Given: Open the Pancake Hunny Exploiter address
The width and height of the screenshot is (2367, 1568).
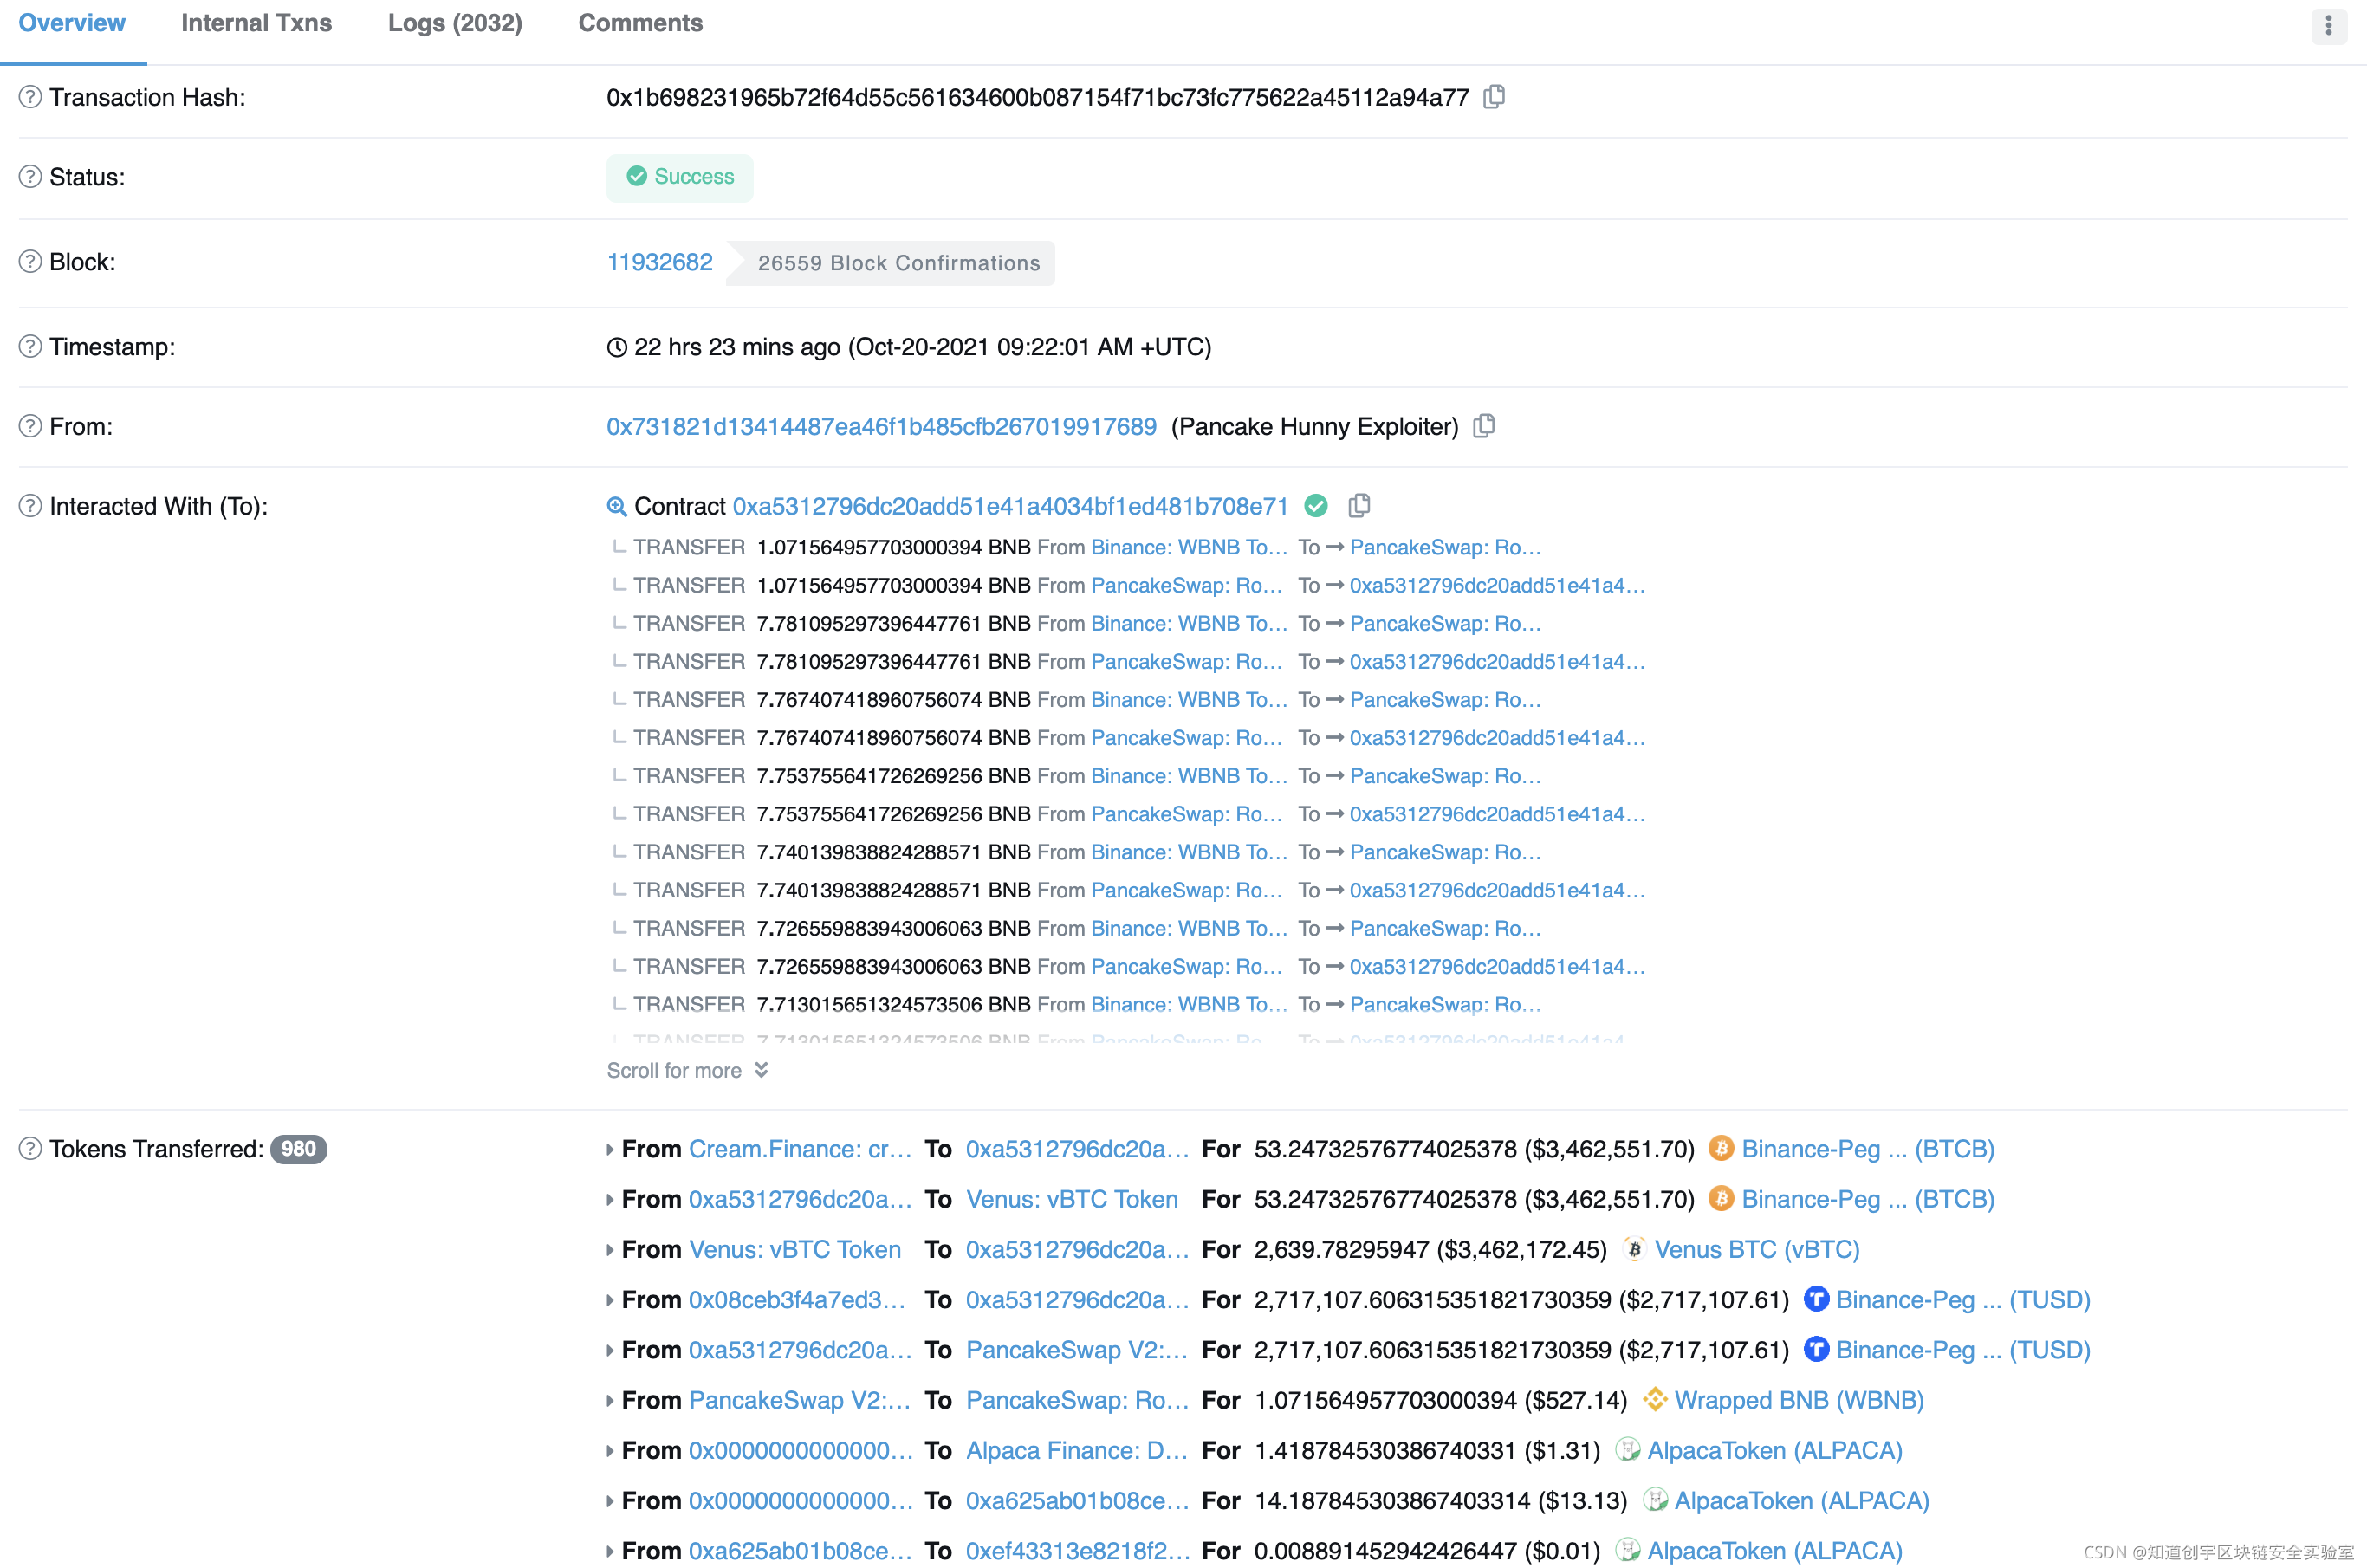Looking at the screenshot, I should [x=881, y=426].
